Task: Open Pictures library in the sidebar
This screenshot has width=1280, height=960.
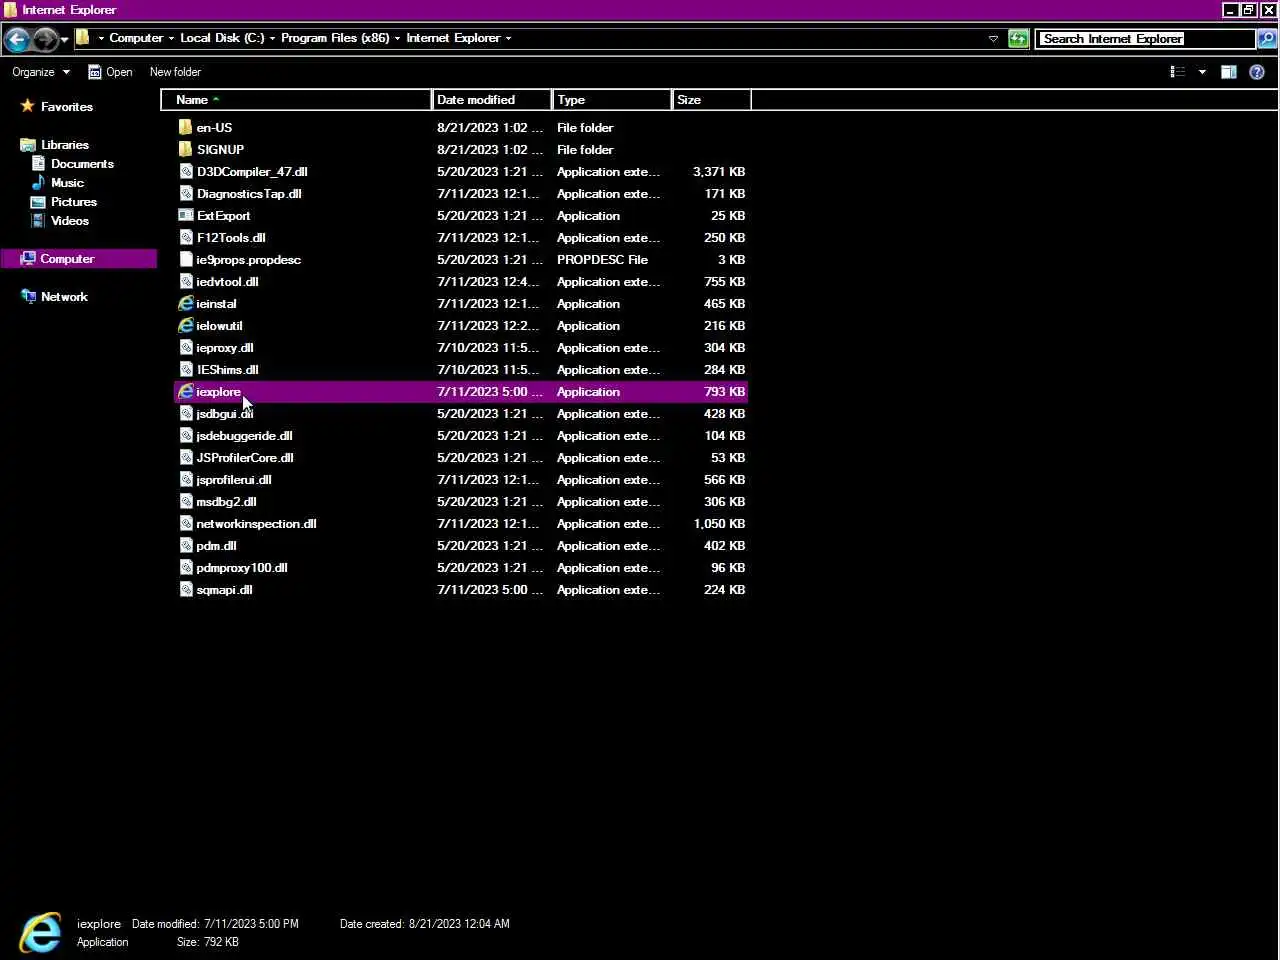Action: (74, 202)
